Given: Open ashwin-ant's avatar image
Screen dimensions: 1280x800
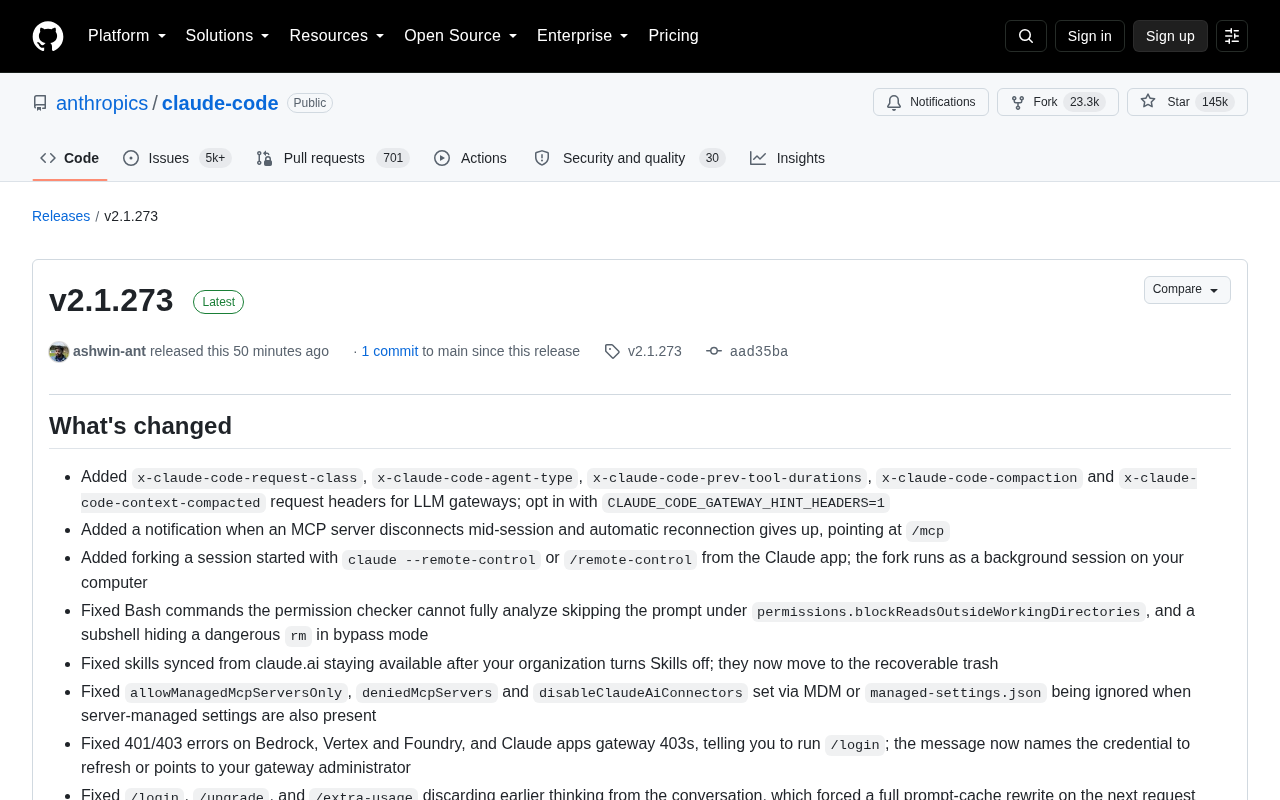Looking at the screenshot, I should pyautogui.click(x=59, y=352).
